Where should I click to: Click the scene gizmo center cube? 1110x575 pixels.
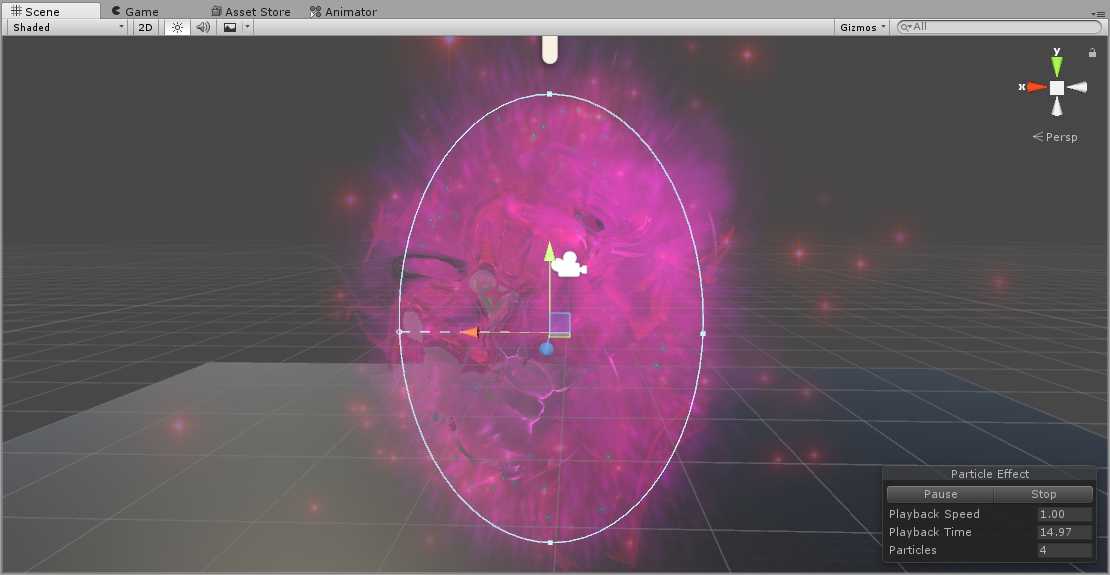(1057, 88)
